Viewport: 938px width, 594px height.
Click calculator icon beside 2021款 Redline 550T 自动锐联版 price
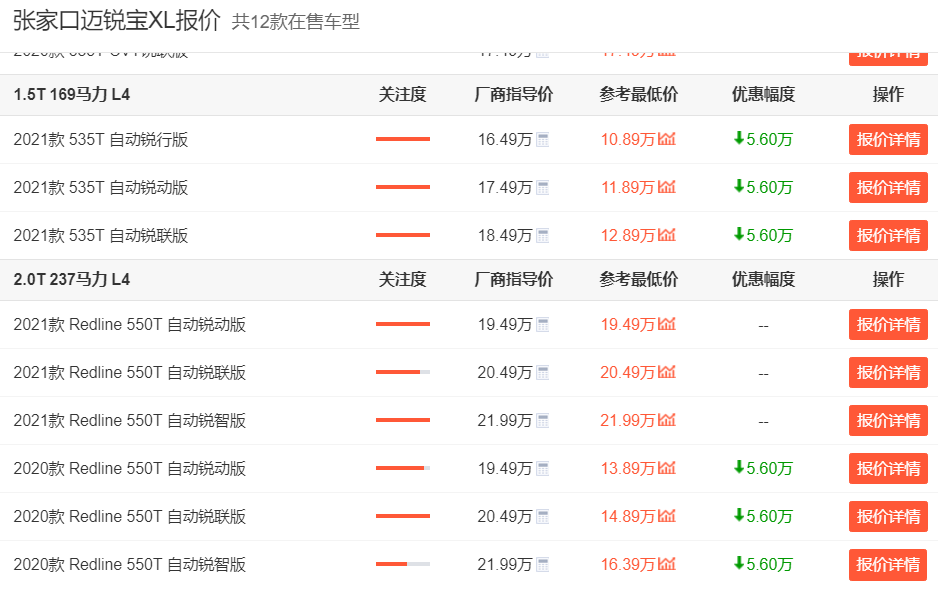click(543, 373)
